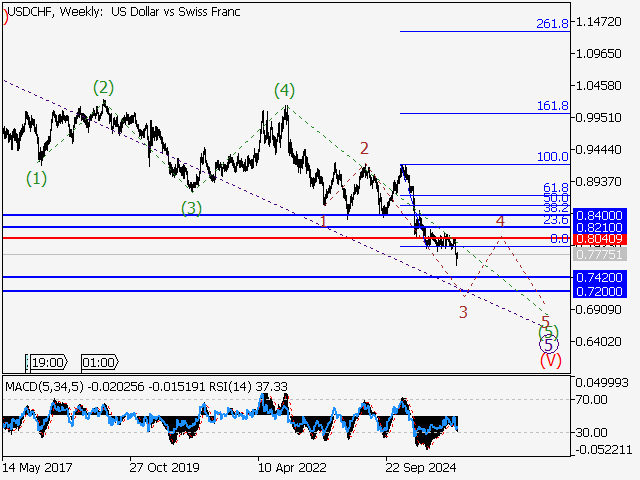Image resolution: width=640 pixels, height=480 pixels.
Task: Select the 100.0 Fibonacci level label
Action: (552, 157)
